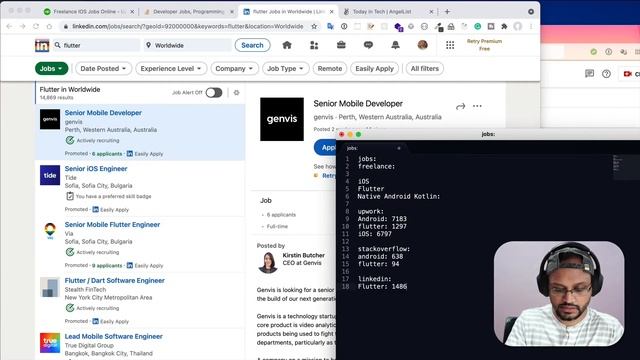The height and width of the screenshot is (360, 640).
Task: Select the jobs: tab in the editor
Action: (x=374, y=148)
